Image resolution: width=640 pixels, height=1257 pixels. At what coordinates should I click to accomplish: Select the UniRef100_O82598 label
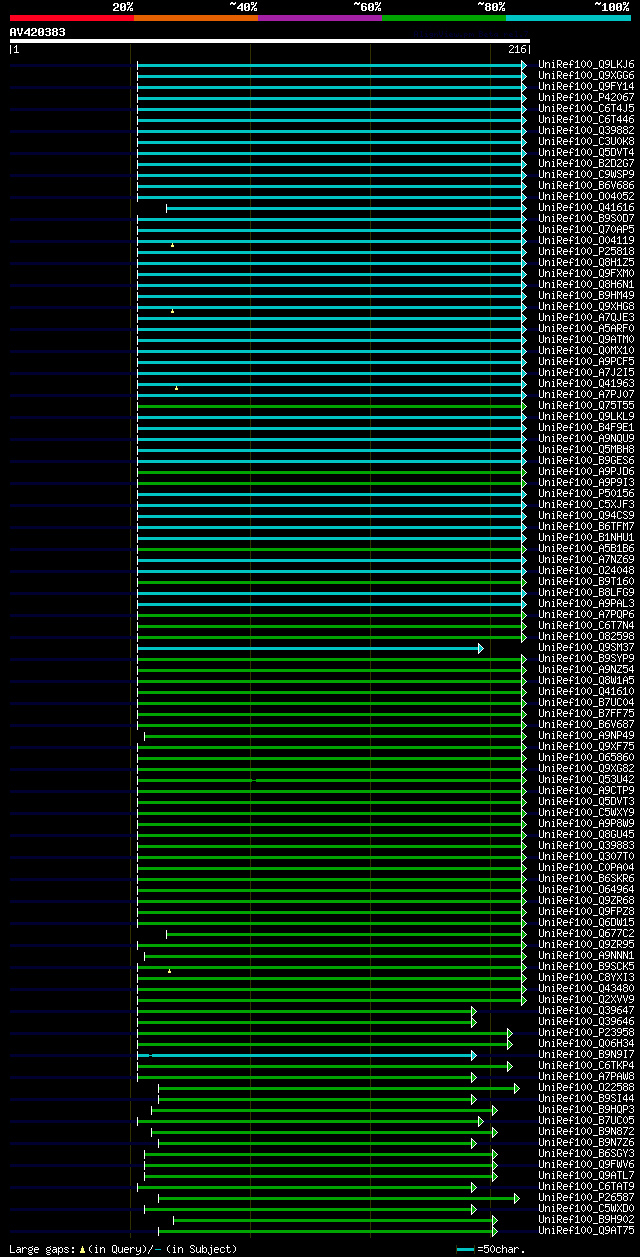pos(586,636)
